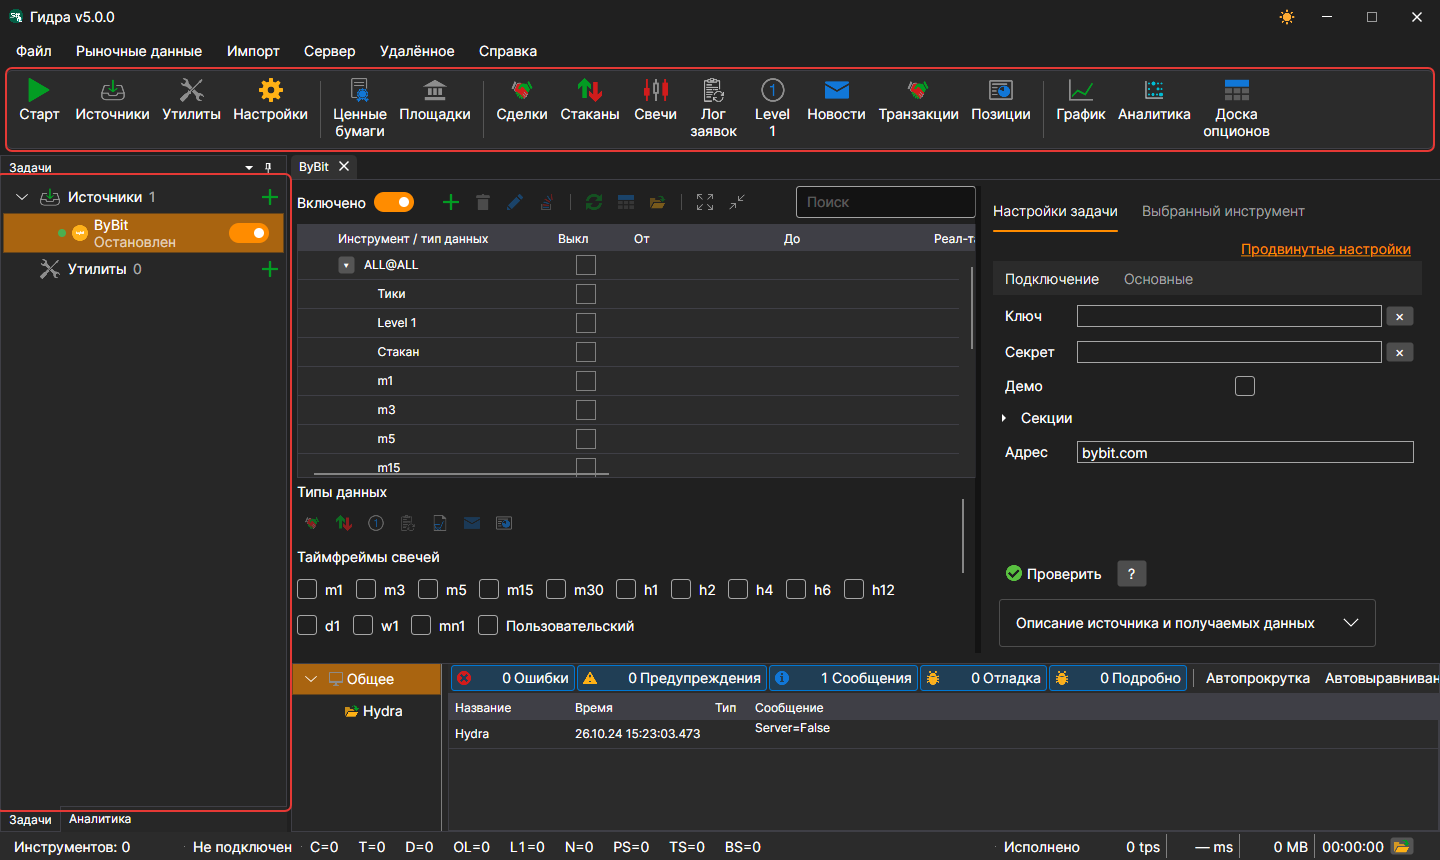Toggle the Включено switch

[394, 202]
